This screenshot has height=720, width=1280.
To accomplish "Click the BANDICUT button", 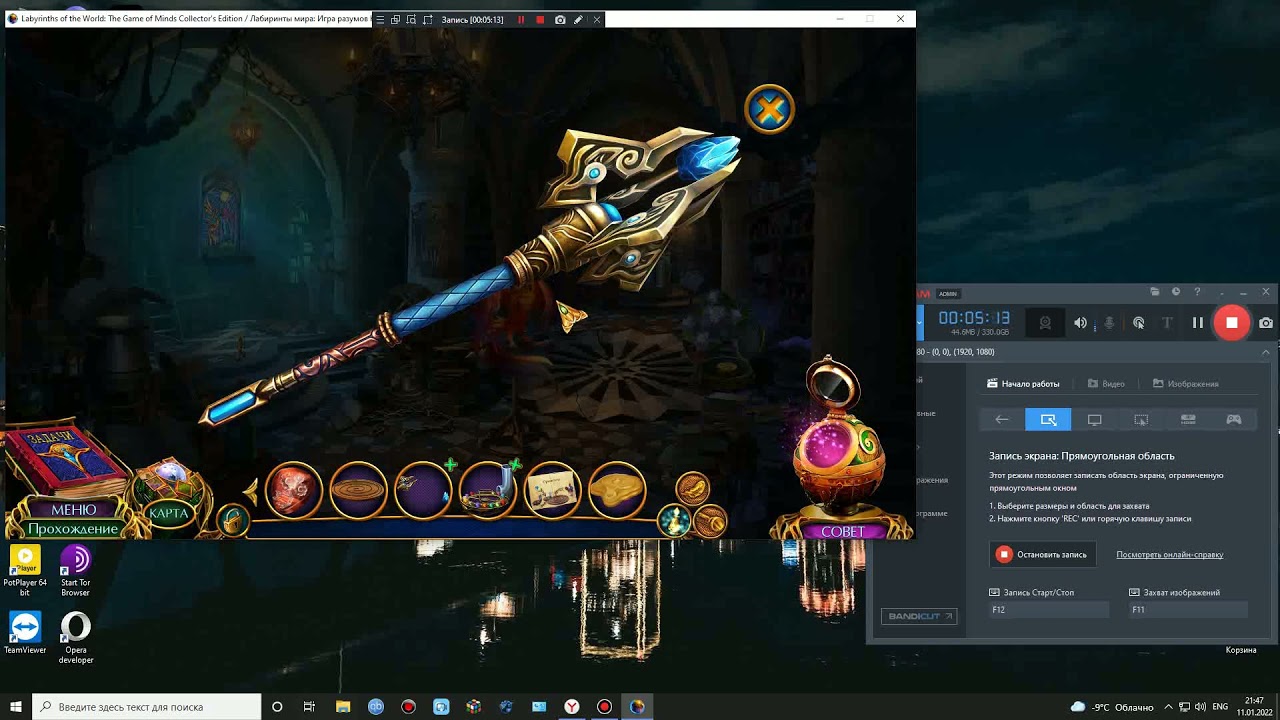I will (918, 616).
